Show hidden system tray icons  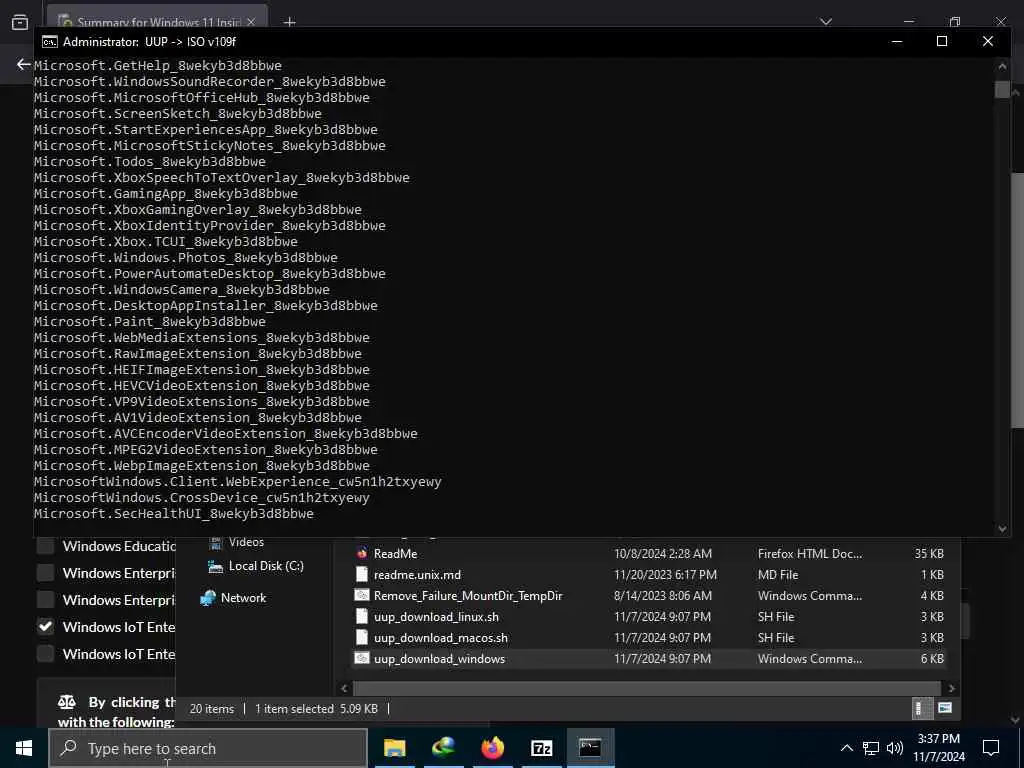(846, 748)
